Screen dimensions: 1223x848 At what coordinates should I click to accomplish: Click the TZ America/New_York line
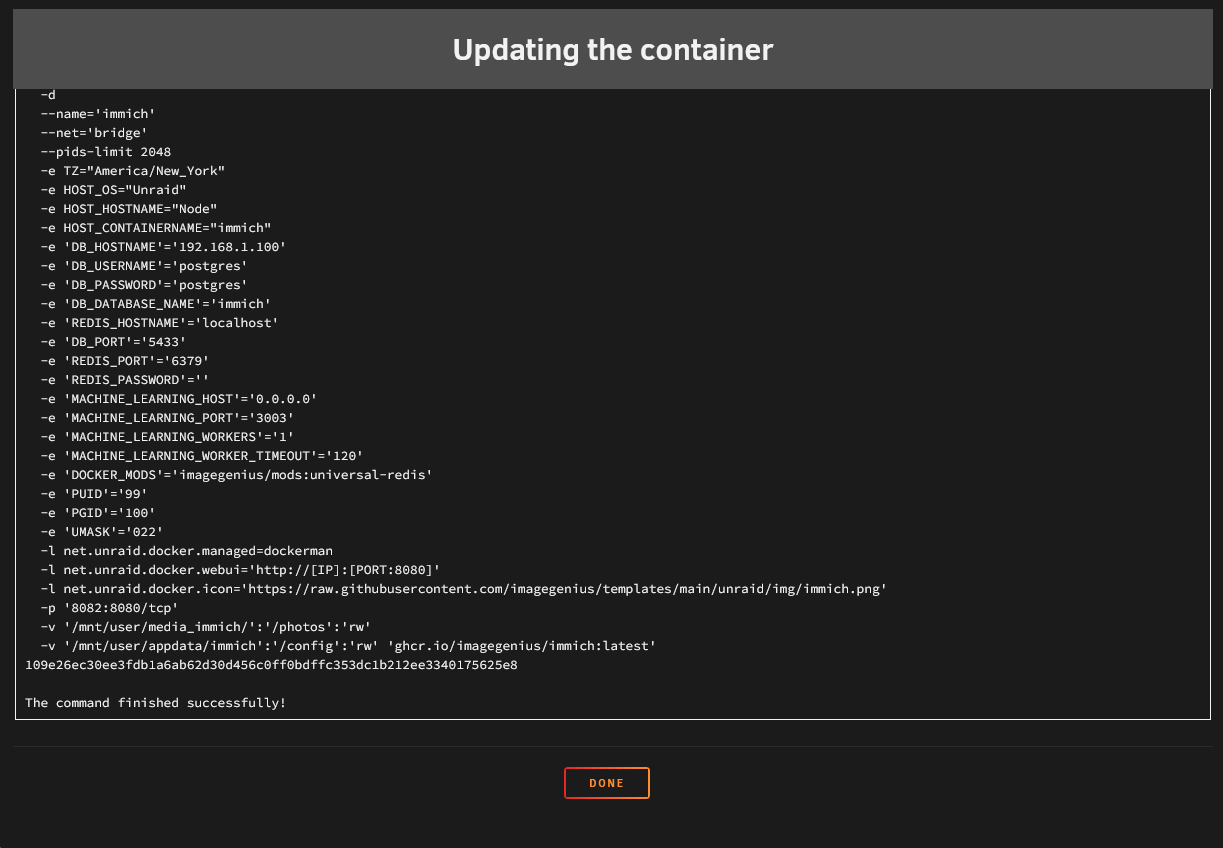132,171
